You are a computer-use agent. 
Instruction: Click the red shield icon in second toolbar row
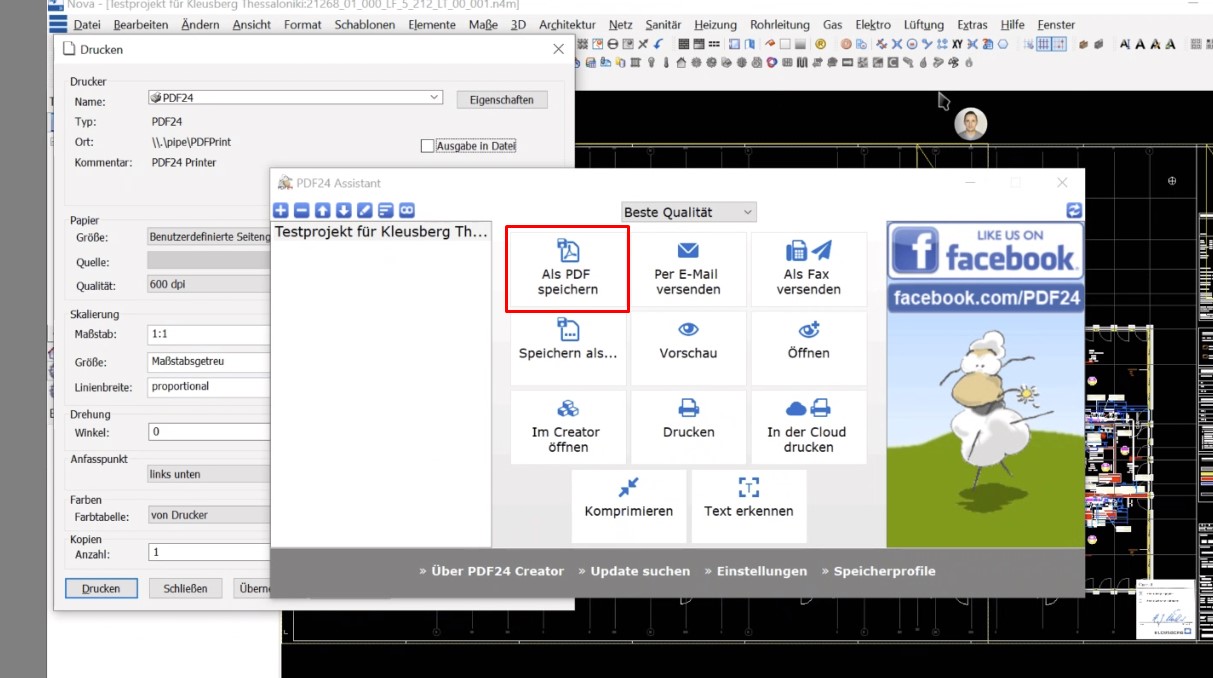coord(772,62)
